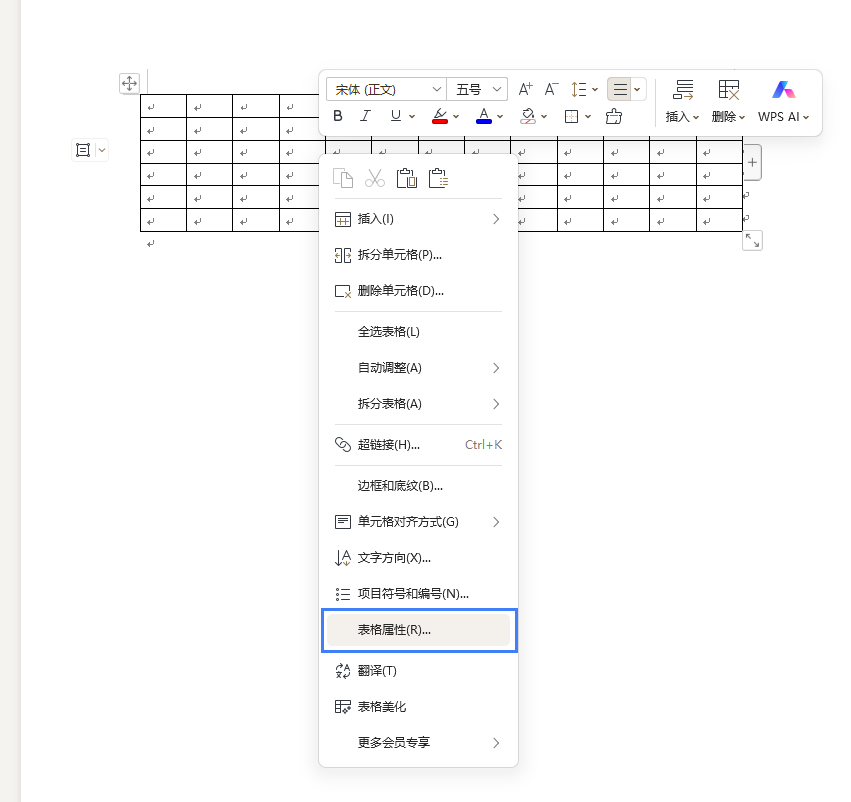Increase font size with A+ icon
Screen dimensions: 851x802
click(x=525, y=89)
